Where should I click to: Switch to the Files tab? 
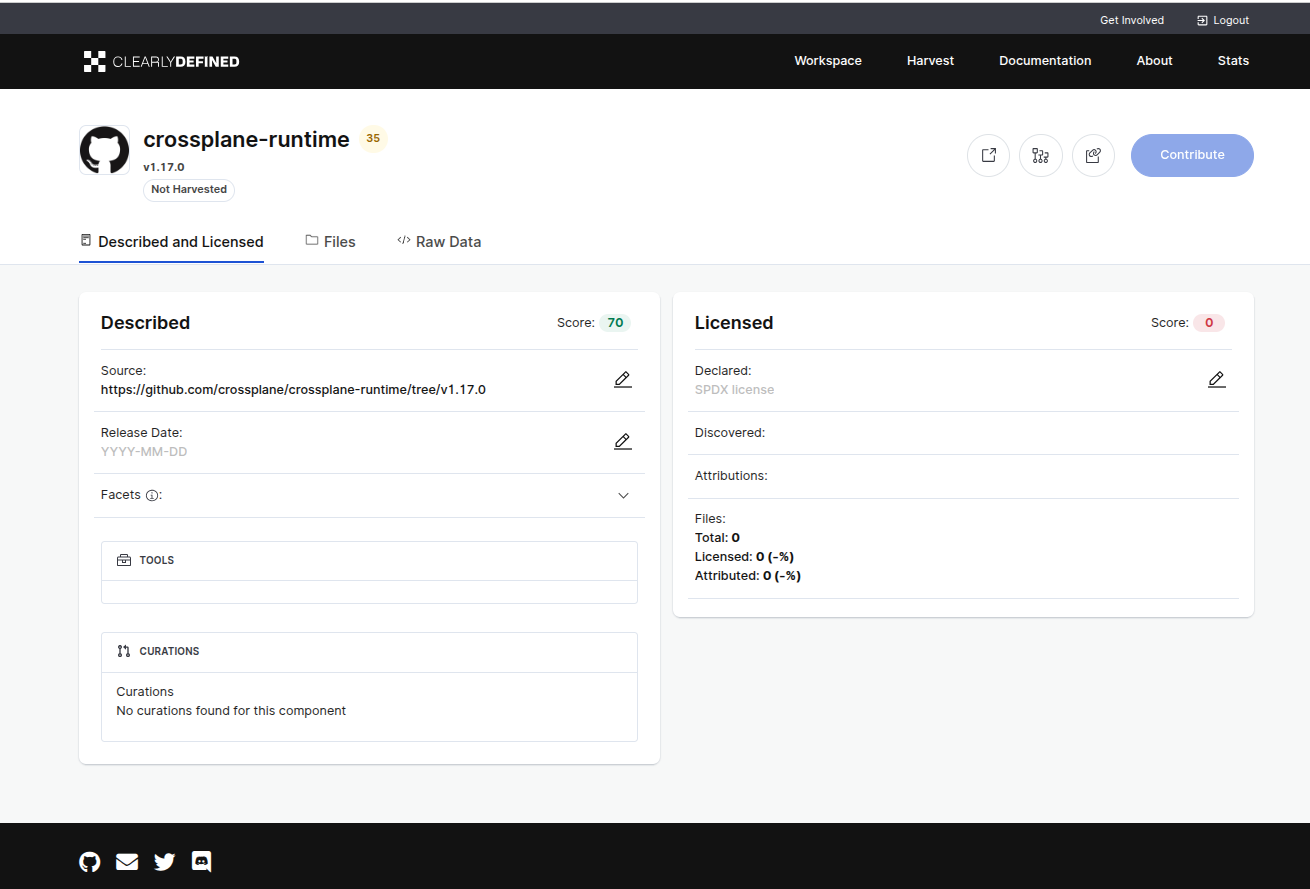coord(331,241)
